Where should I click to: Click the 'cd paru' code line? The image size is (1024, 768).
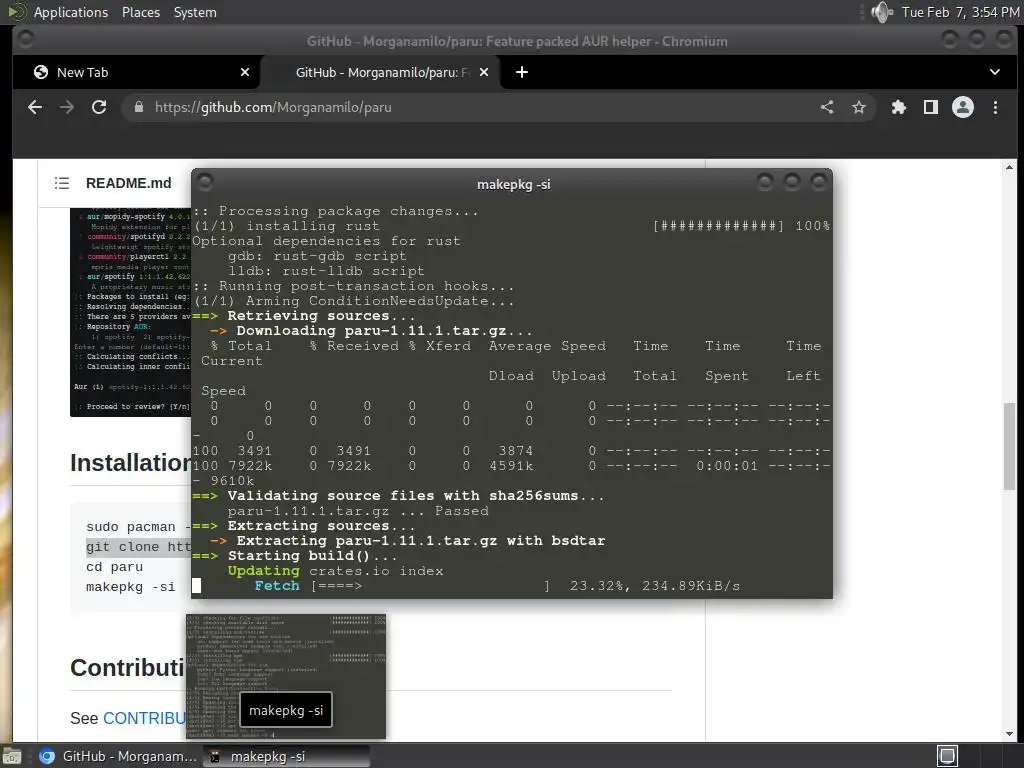pyautogui.click(x=114, y=567)
